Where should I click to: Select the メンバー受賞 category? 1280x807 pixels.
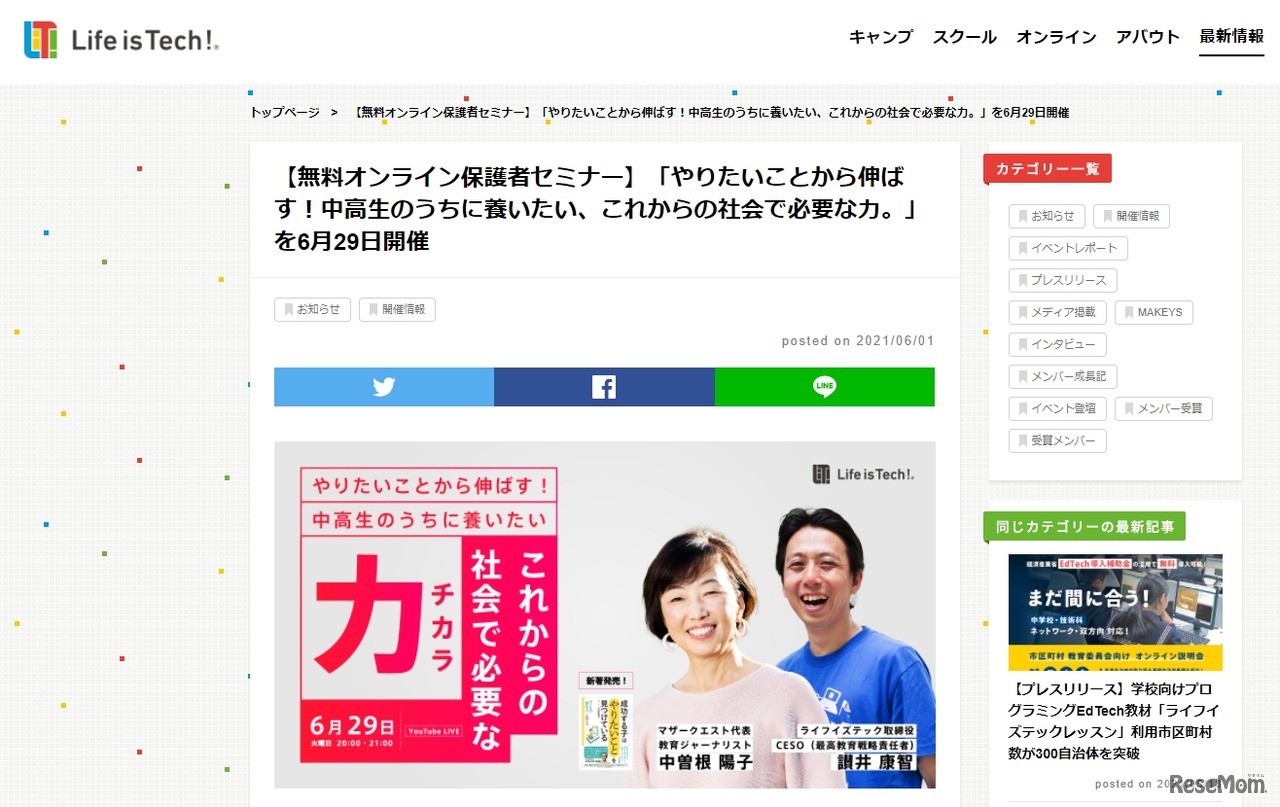point(1164,408)
